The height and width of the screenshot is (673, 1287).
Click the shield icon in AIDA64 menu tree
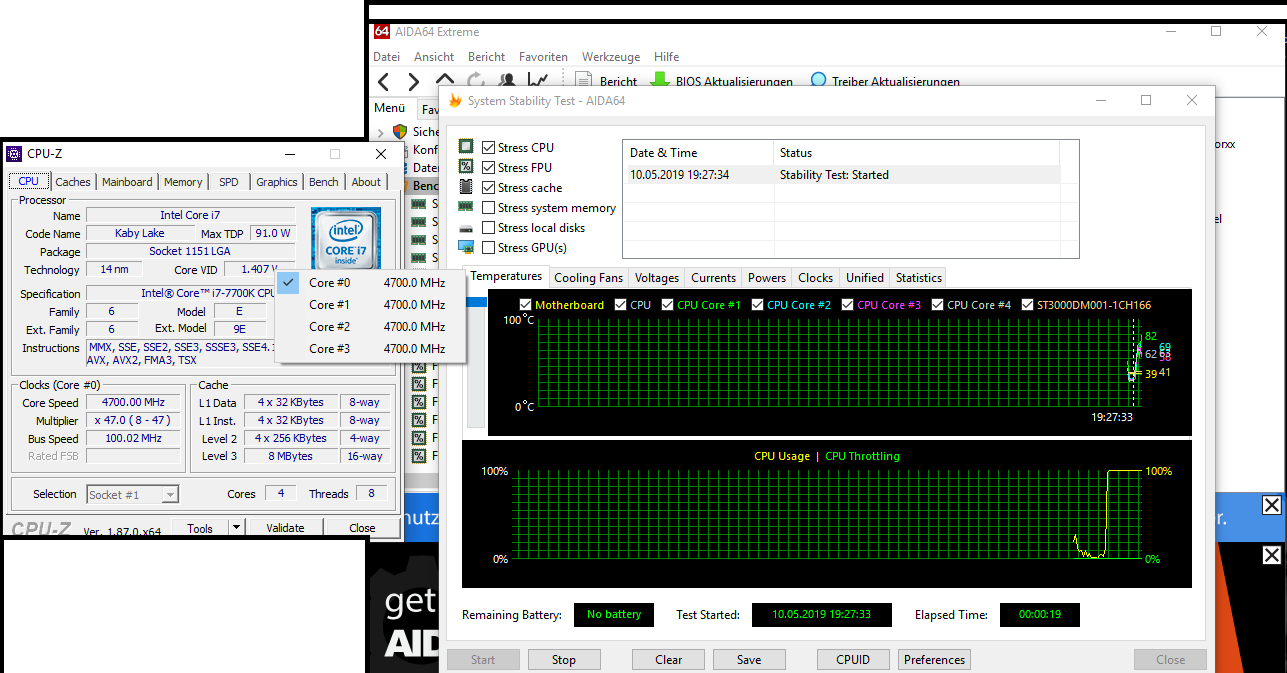tap(400, 131)
